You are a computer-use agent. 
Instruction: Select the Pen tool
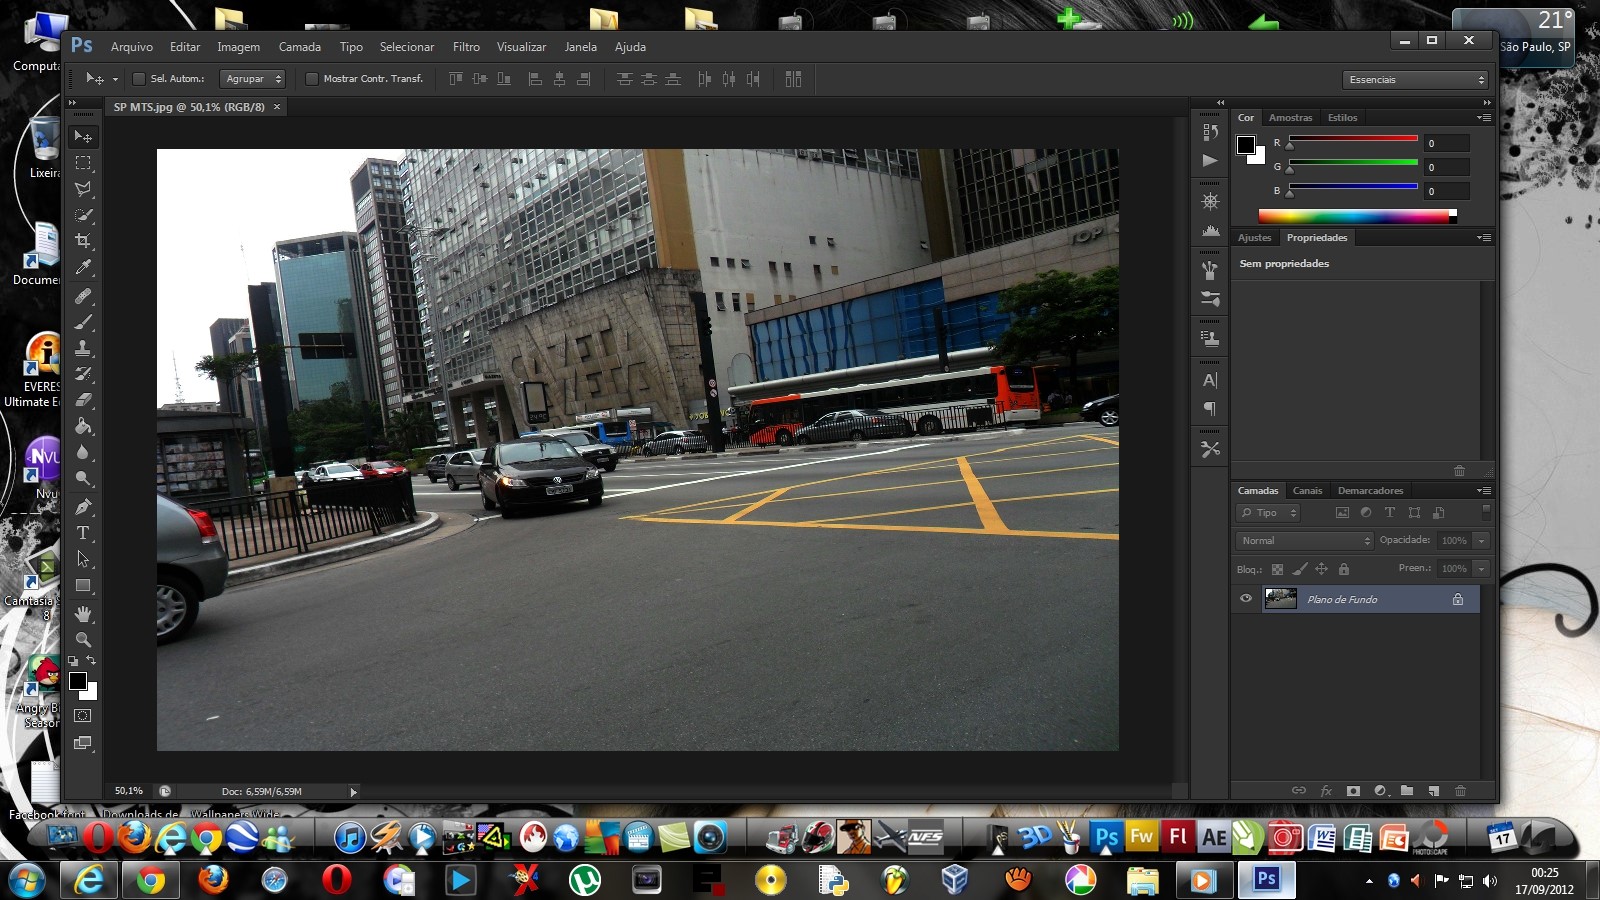tap(83, 507)
